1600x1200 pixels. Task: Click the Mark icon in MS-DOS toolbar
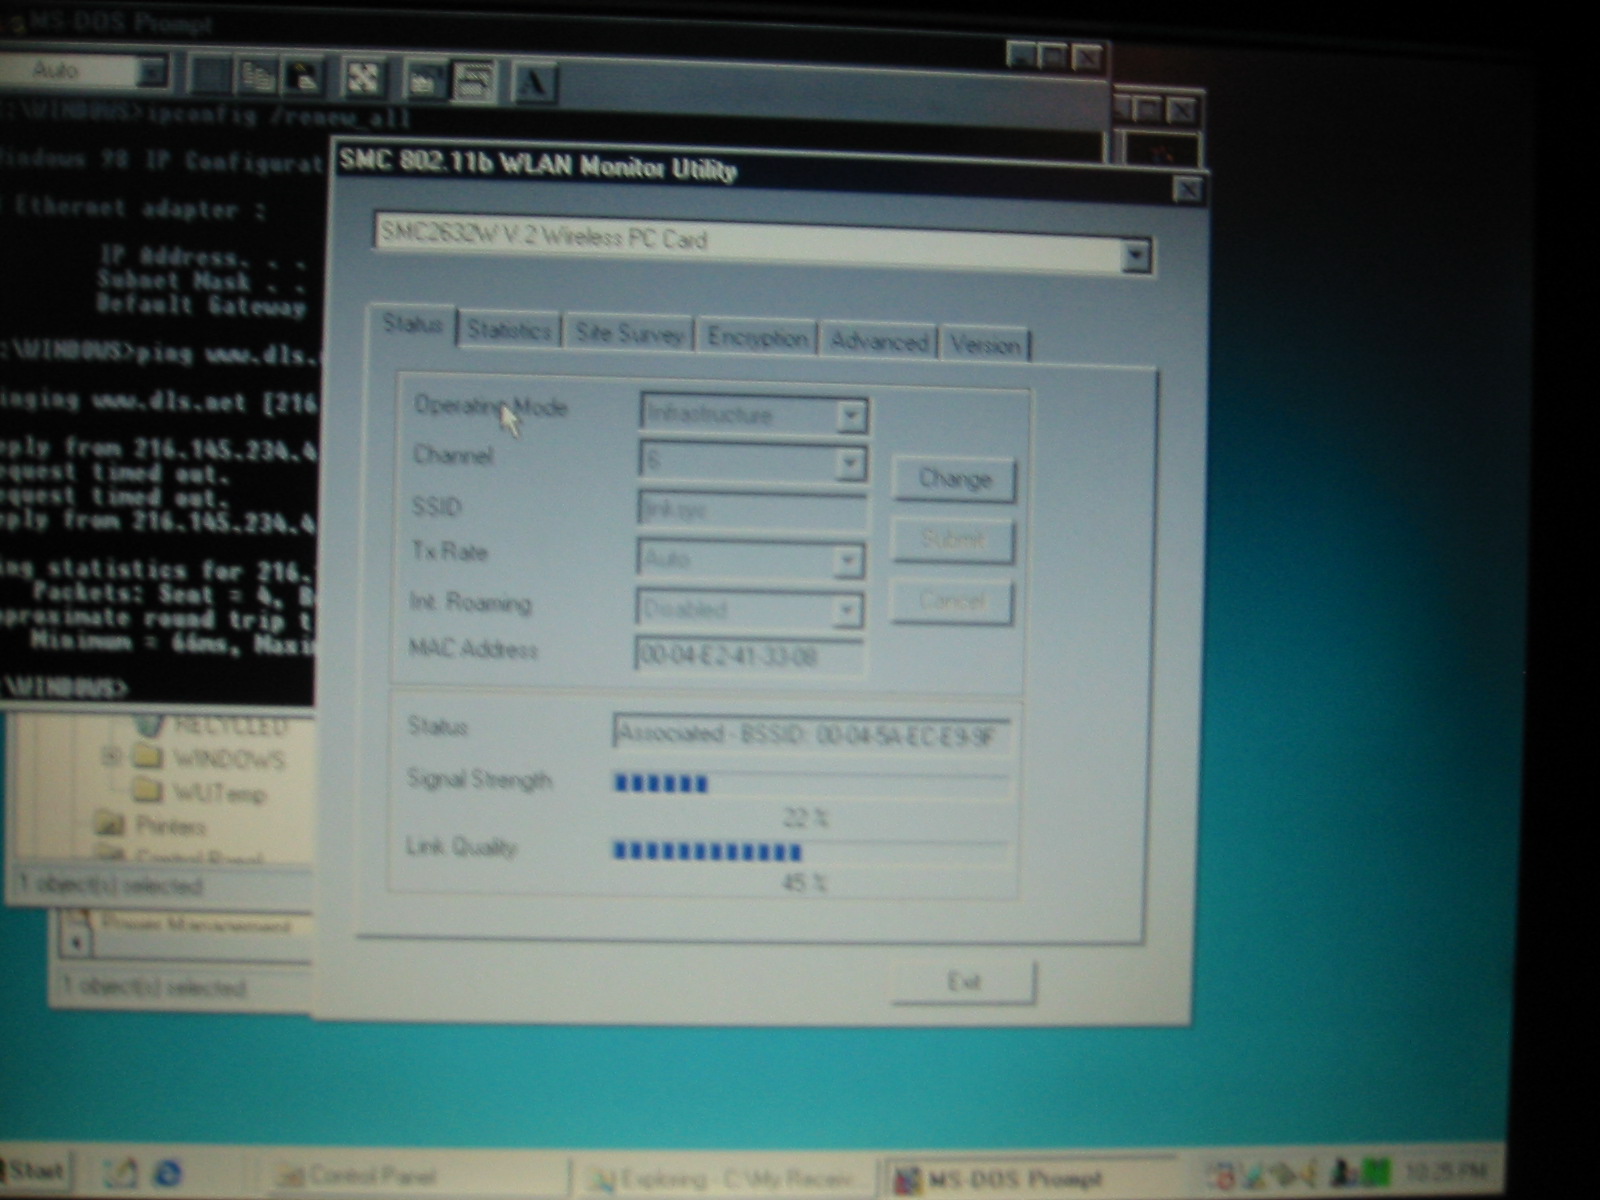click(209, 74)
